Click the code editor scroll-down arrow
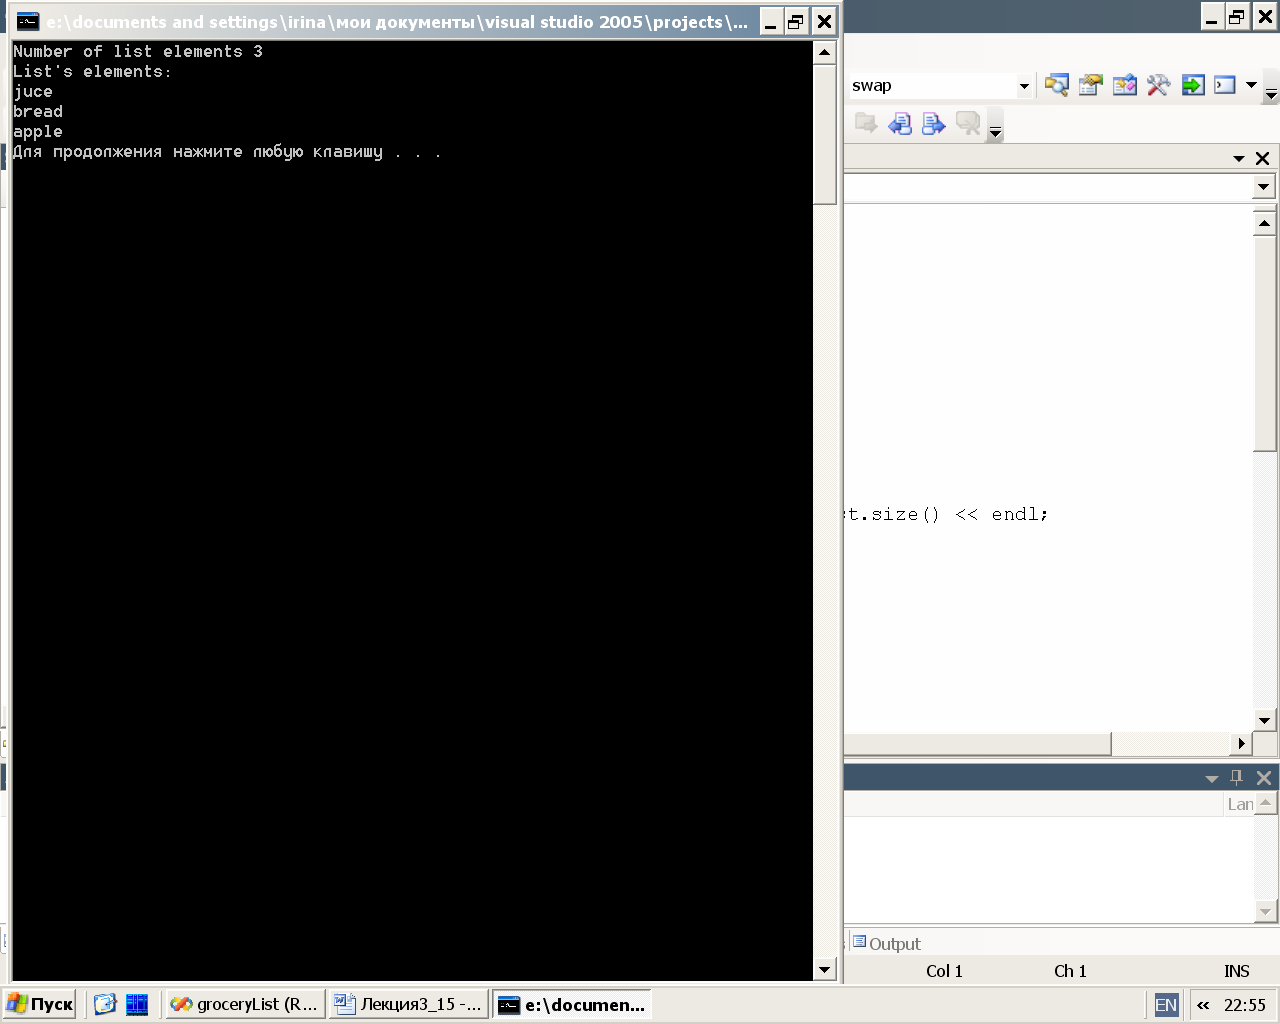The width and height of the screenshot is (1280, 1024). pos(1264,720)
